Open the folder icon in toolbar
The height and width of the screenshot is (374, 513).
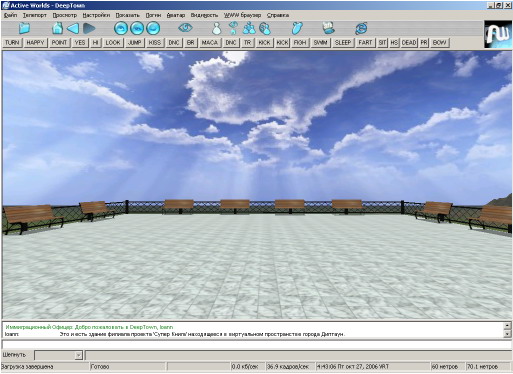[24, 28]
